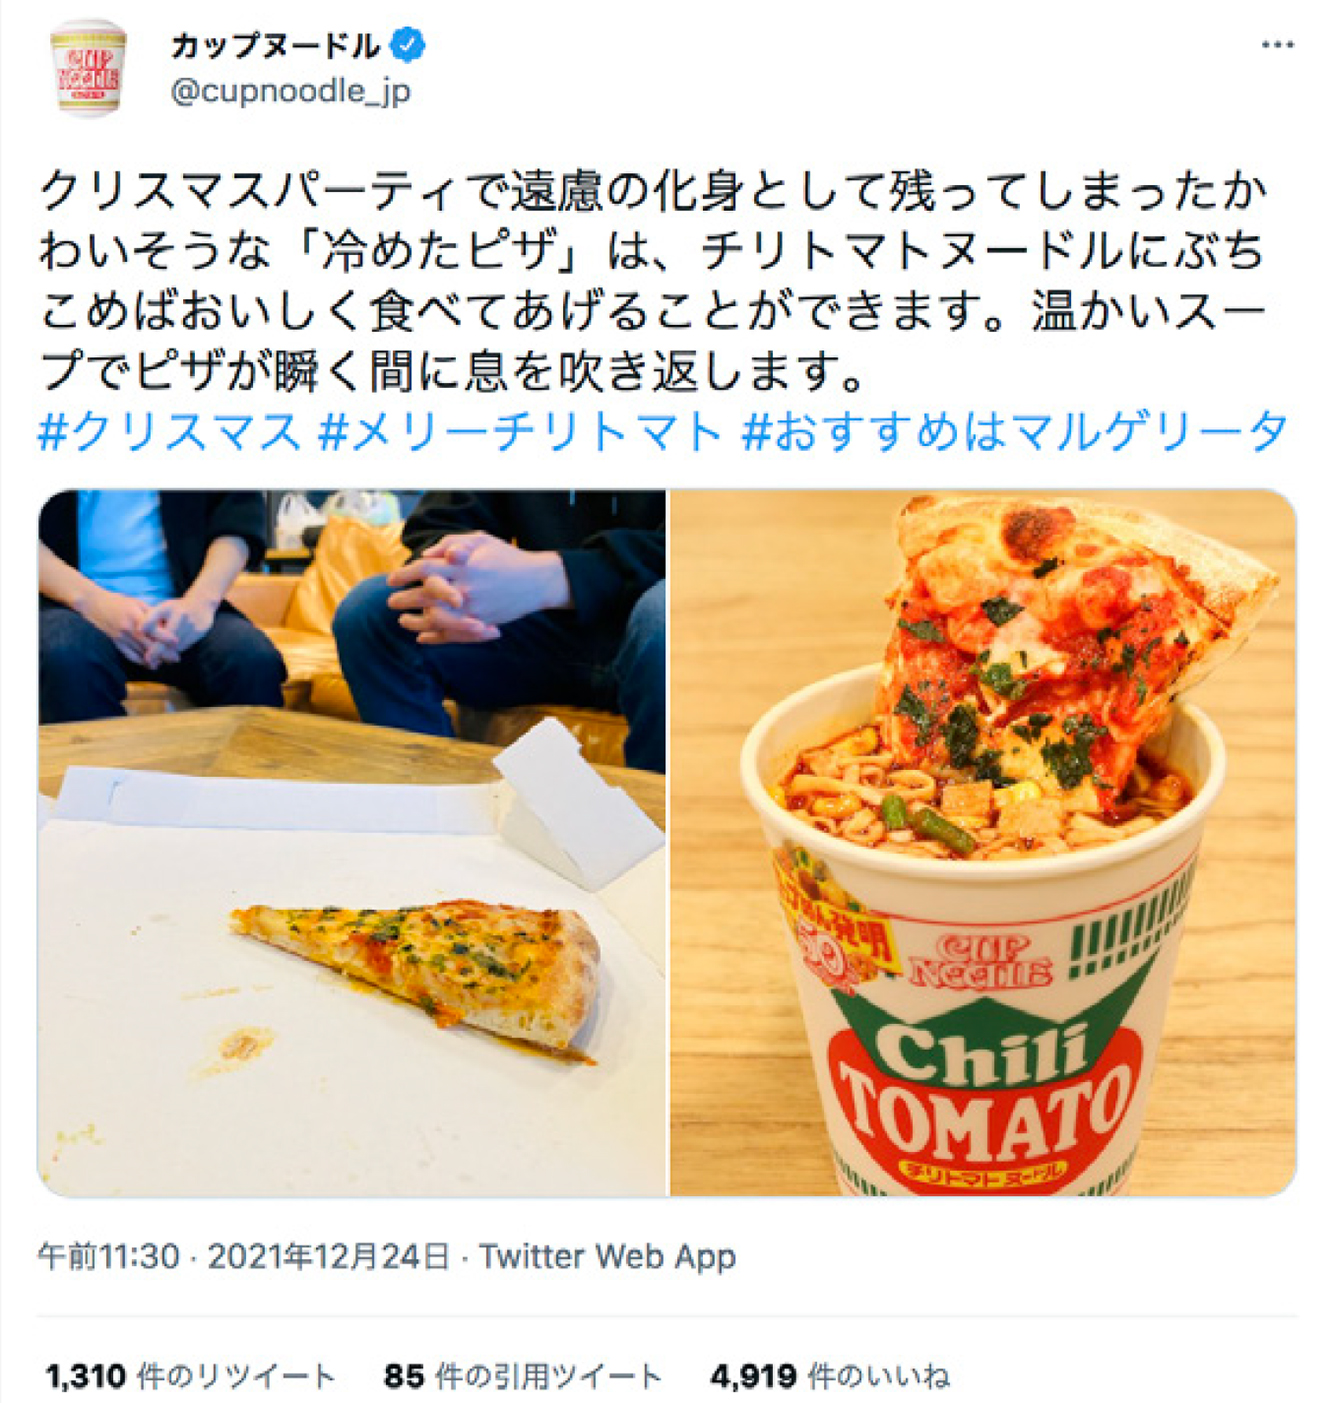Click the blue verified badge
The height and width of the screenshot is (1403, 1330).
pos(408,45)
